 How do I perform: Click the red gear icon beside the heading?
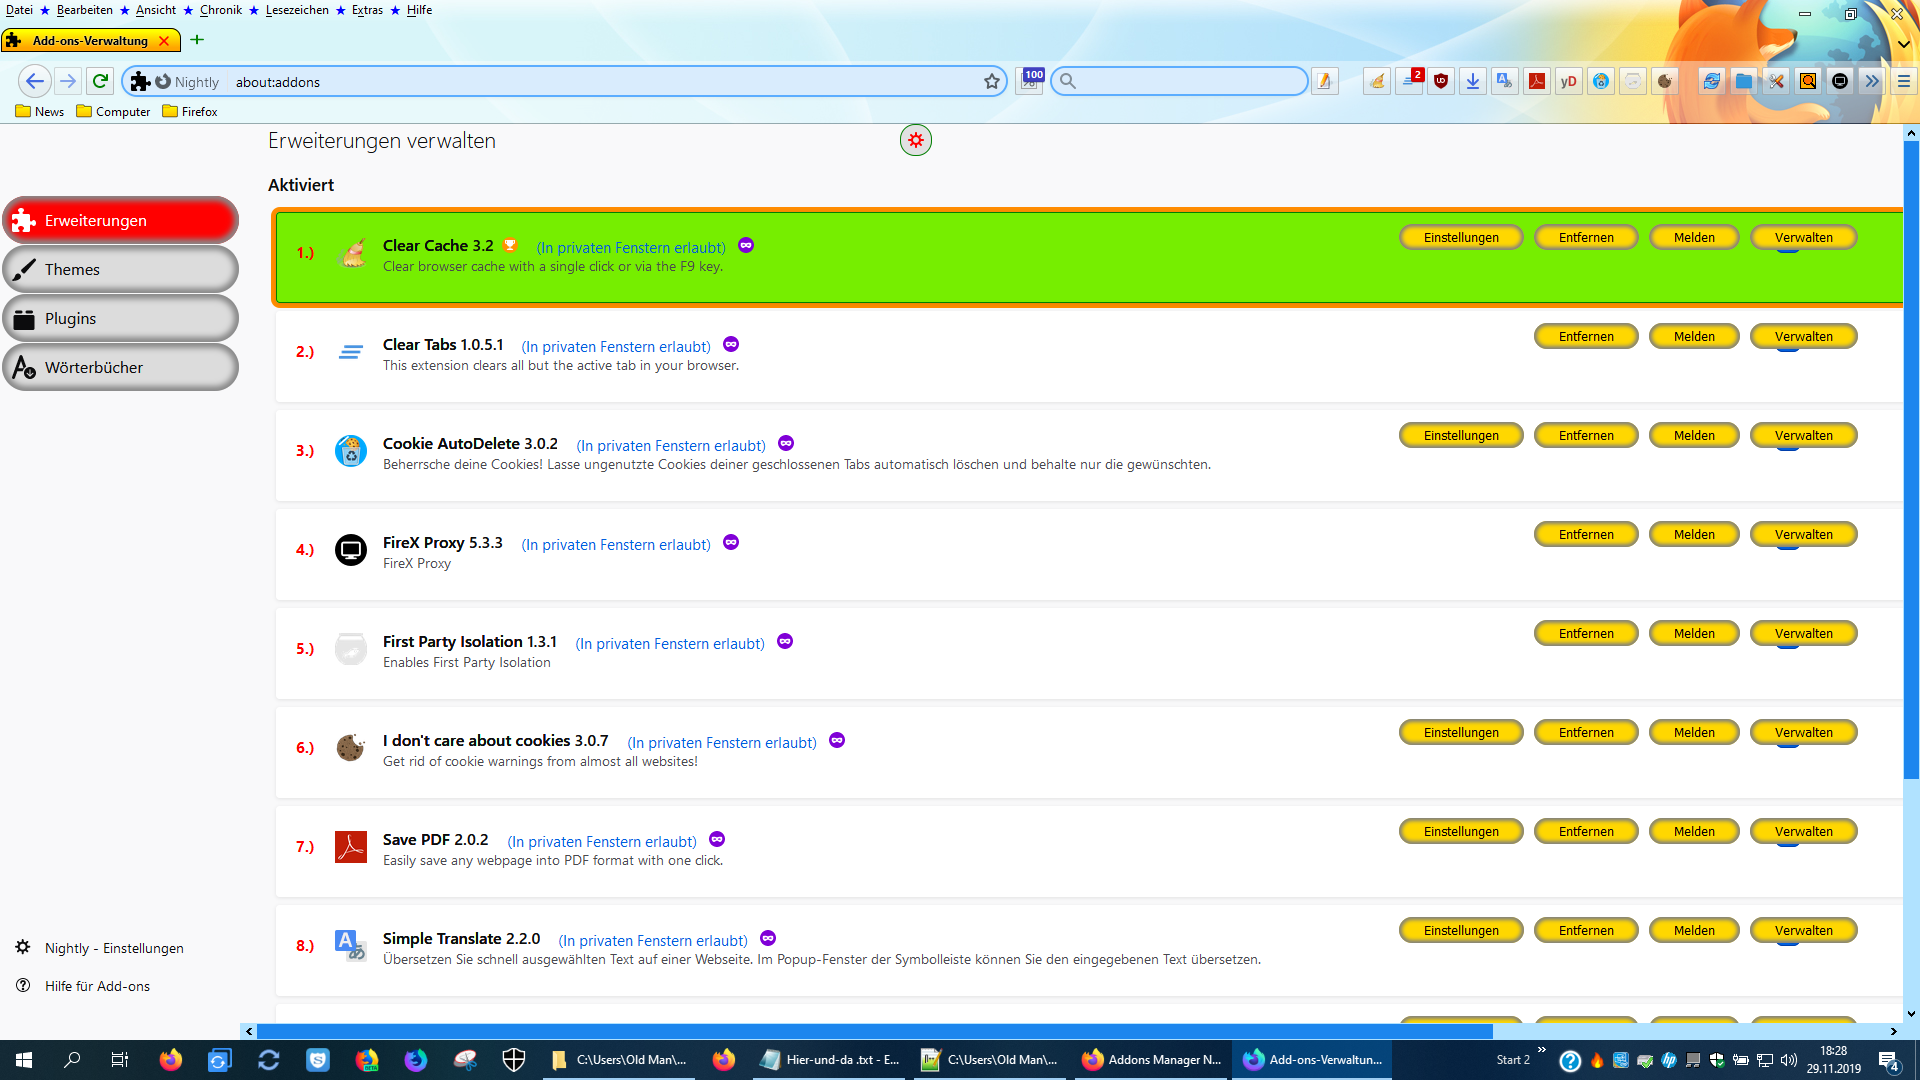coord(915,140)
